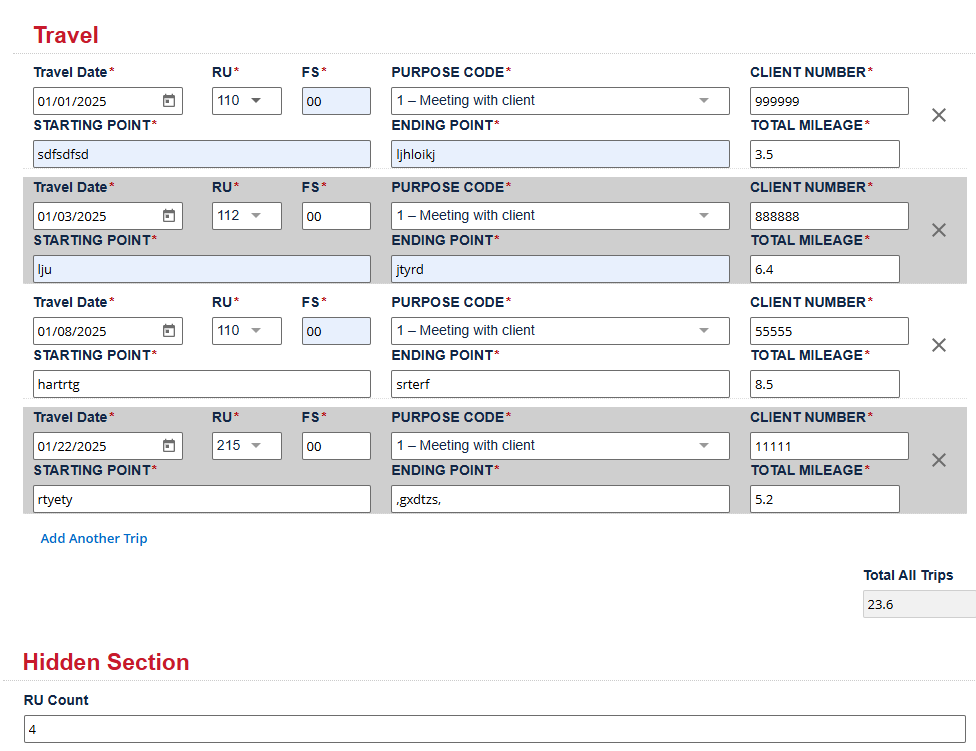Open calendar picker for 01/03/2025 travel date
Viewport: 976px width, 751px height.
(x=169, y=216)
